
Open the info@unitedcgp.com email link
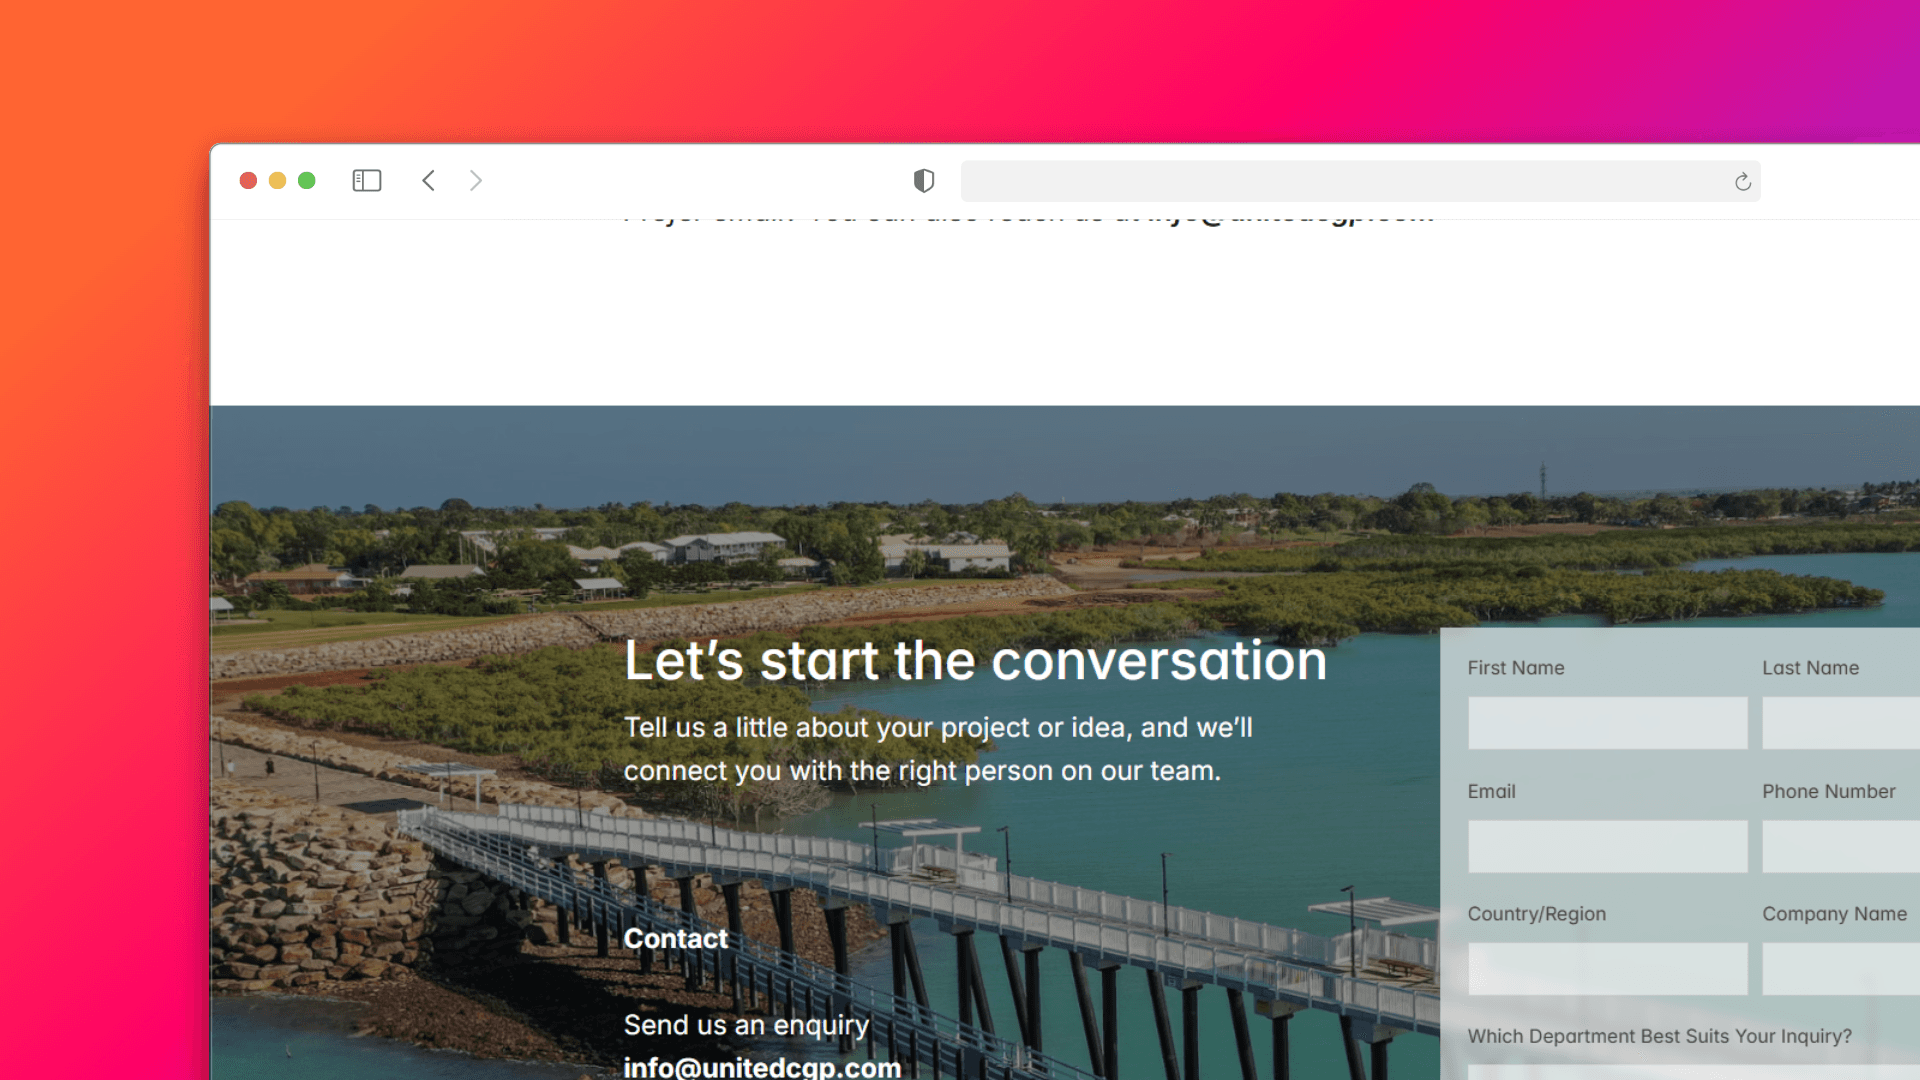(x=762, y=1067)
